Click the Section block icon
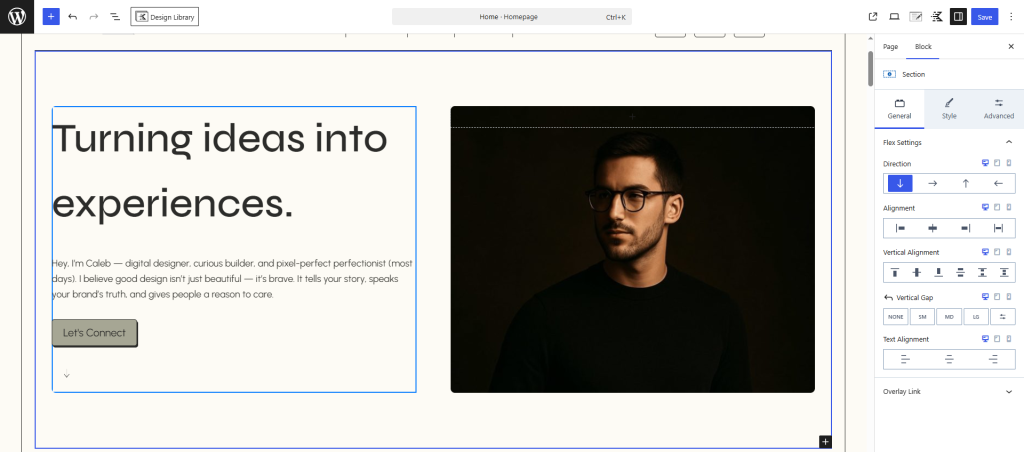This screenshot has width=1024, height=452. 889,74
